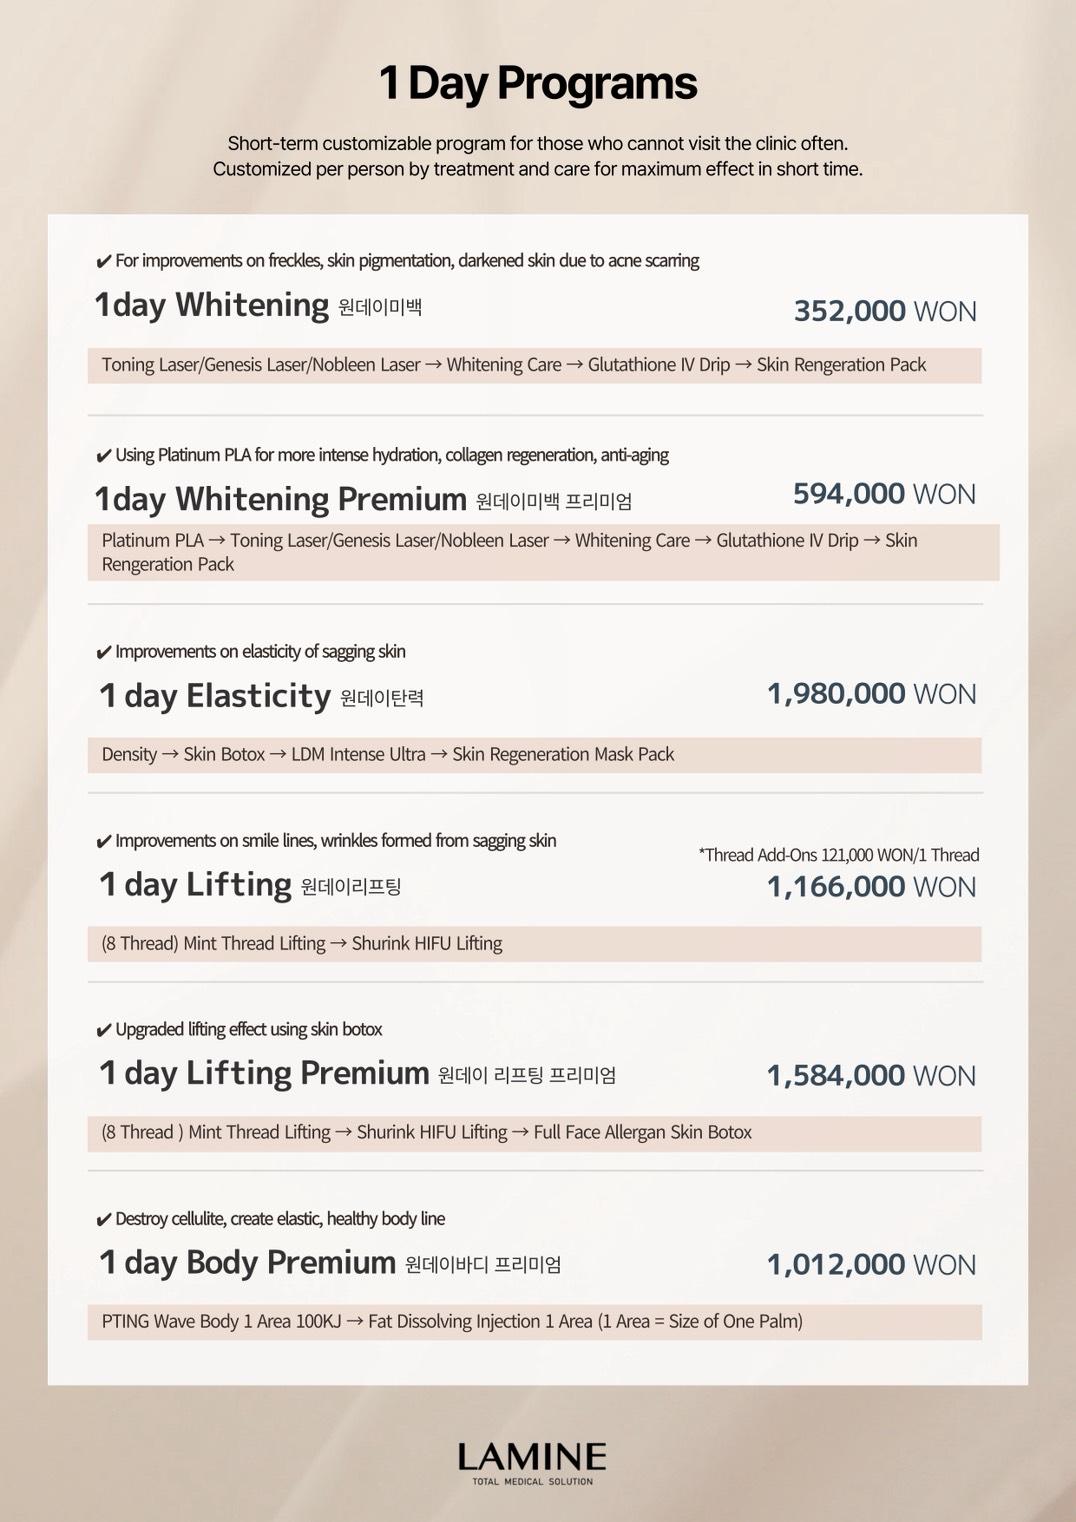Click the 1,584,000 WON Lifting Premium price
This screenshot has height=1522, width=1076.
[x=871, y=1076]
